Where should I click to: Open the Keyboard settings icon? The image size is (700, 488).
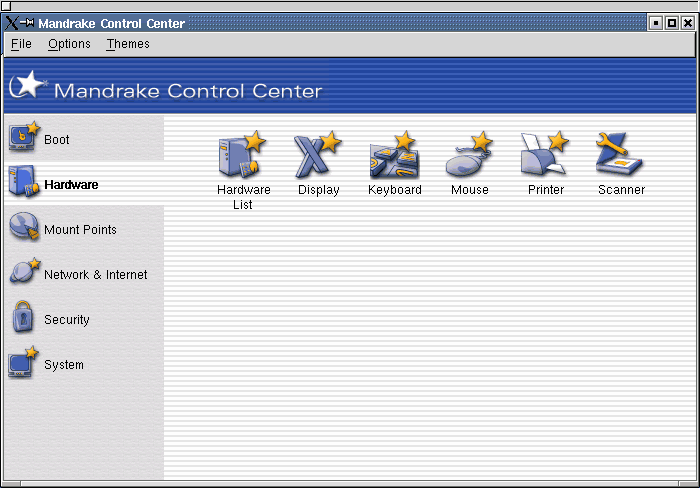click(394, 155)
